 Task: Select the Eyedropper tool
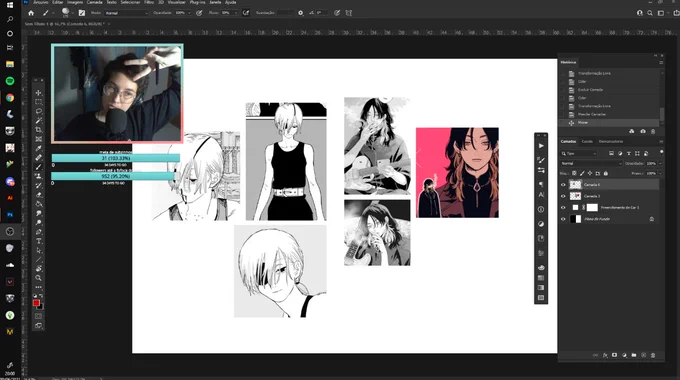[x=39, y=148]
